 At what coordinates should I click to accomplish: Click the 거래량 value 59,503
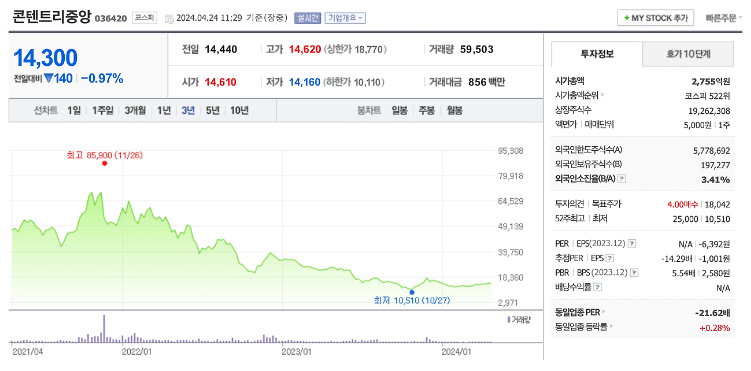477,49
